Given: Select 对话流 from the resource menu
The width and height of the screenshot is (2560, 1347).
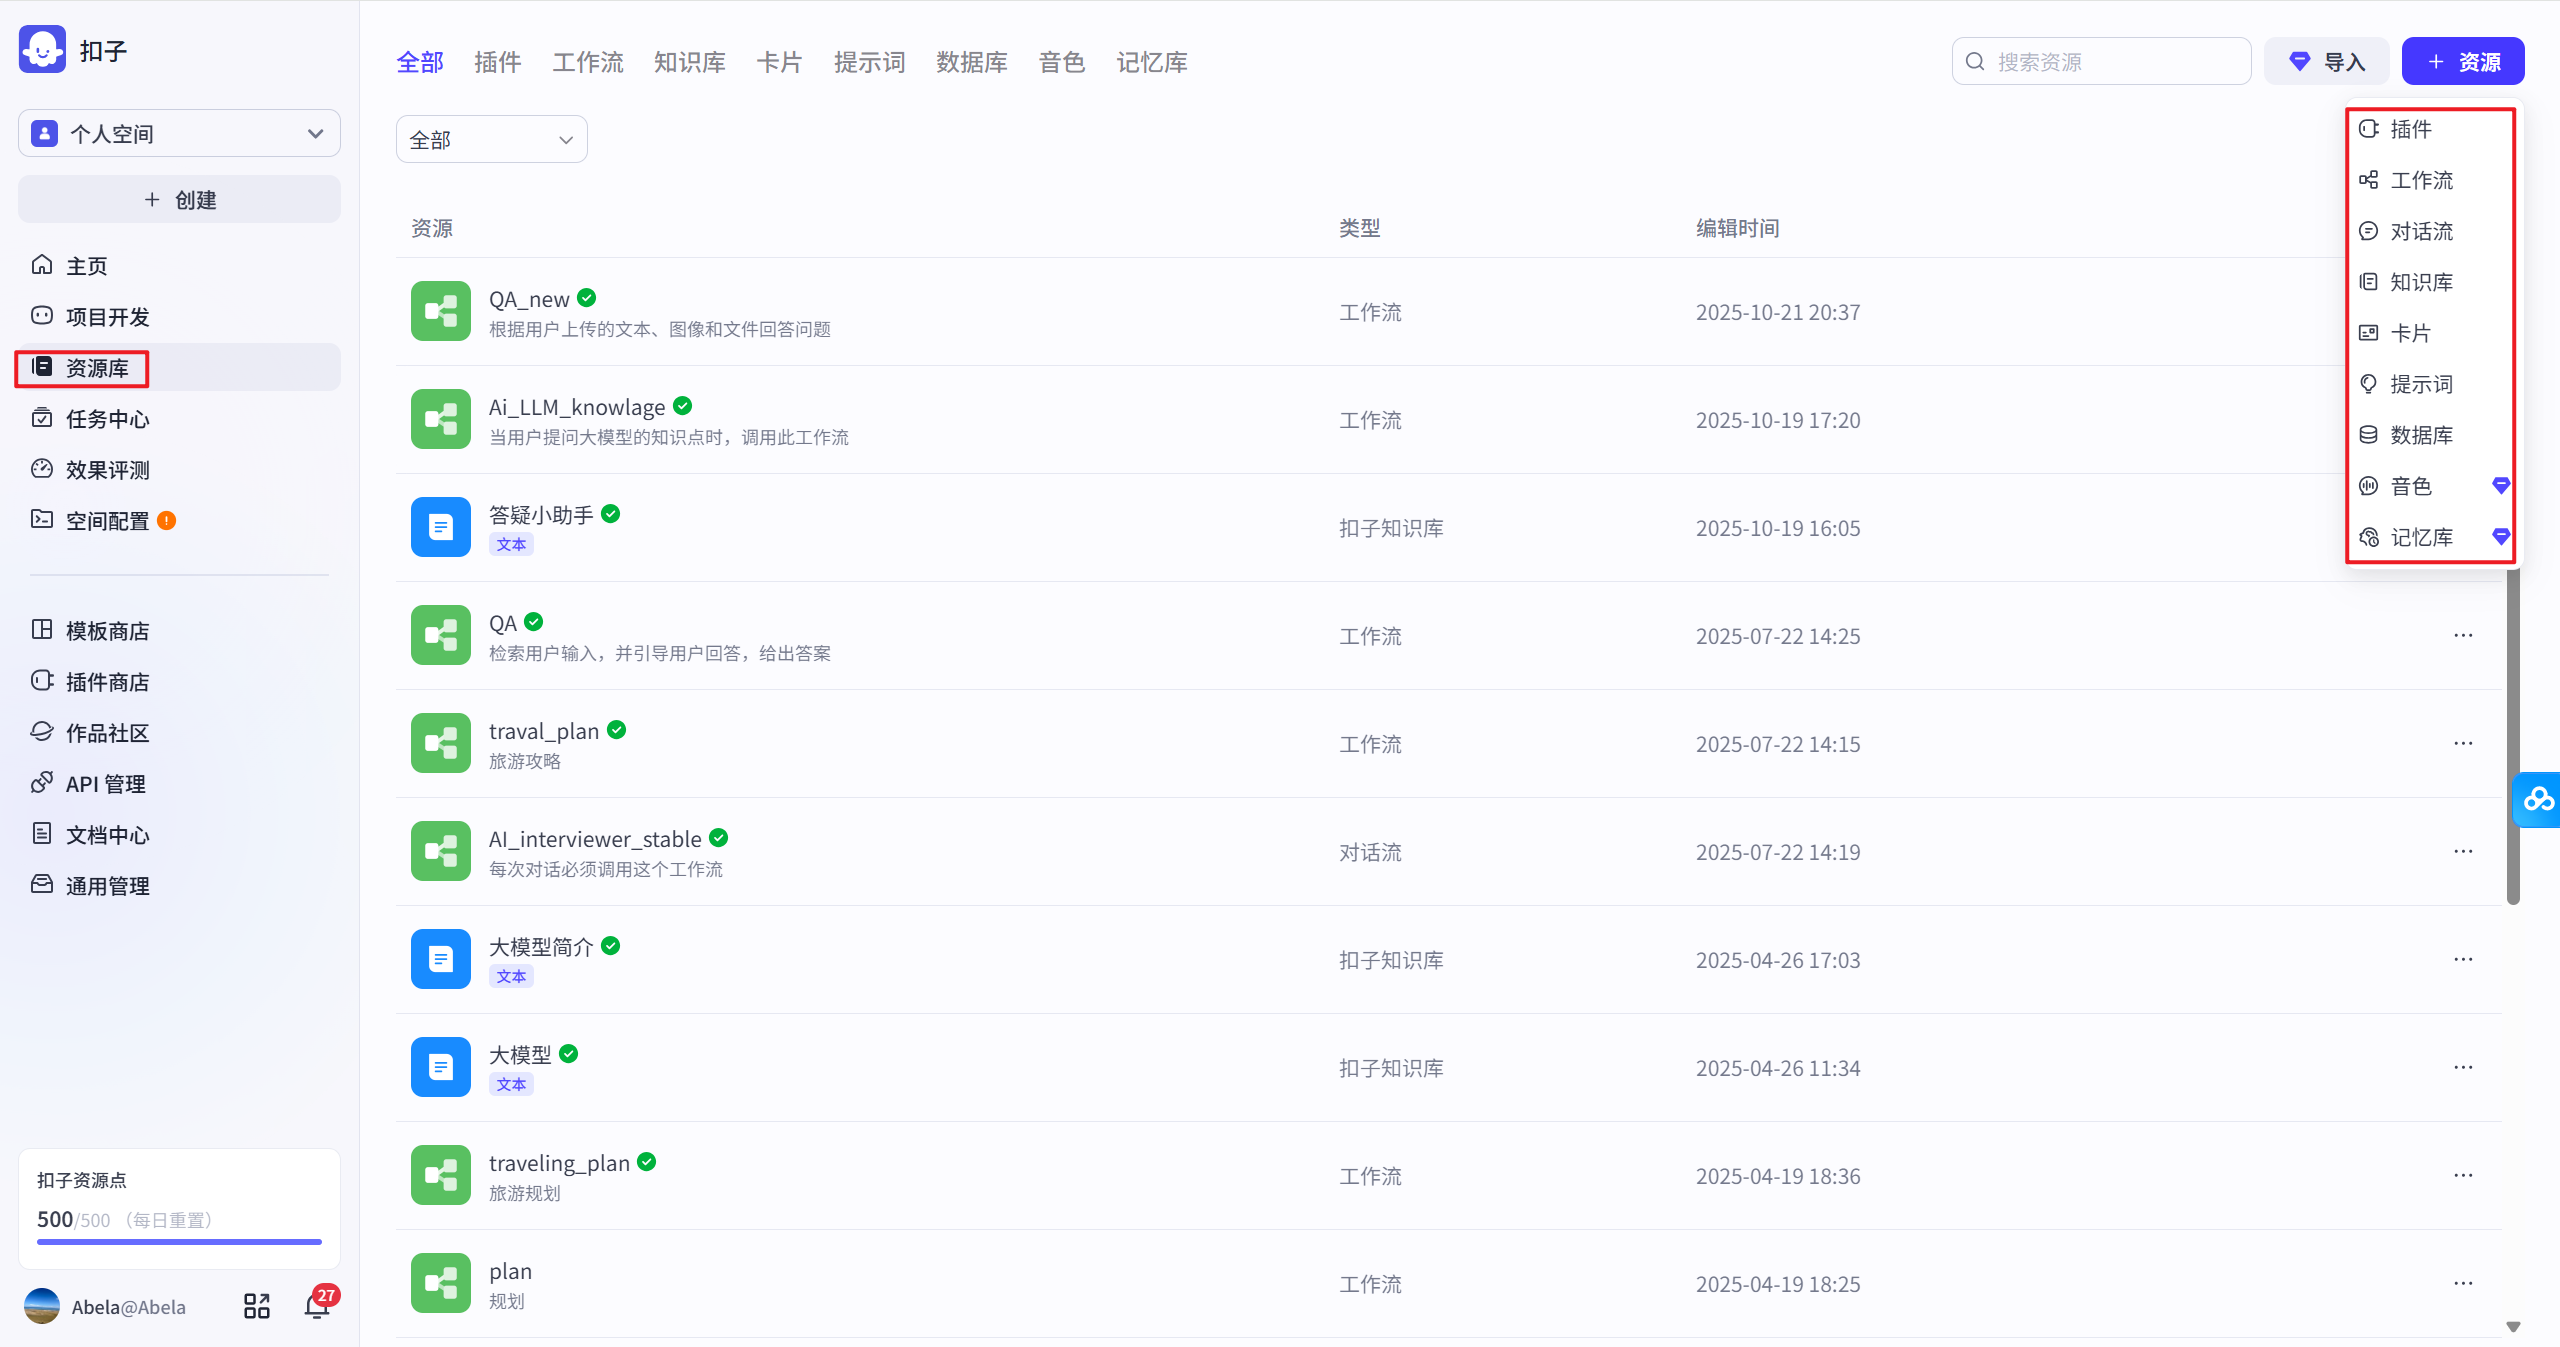Looking at the screenshot, I should 2421,231.
